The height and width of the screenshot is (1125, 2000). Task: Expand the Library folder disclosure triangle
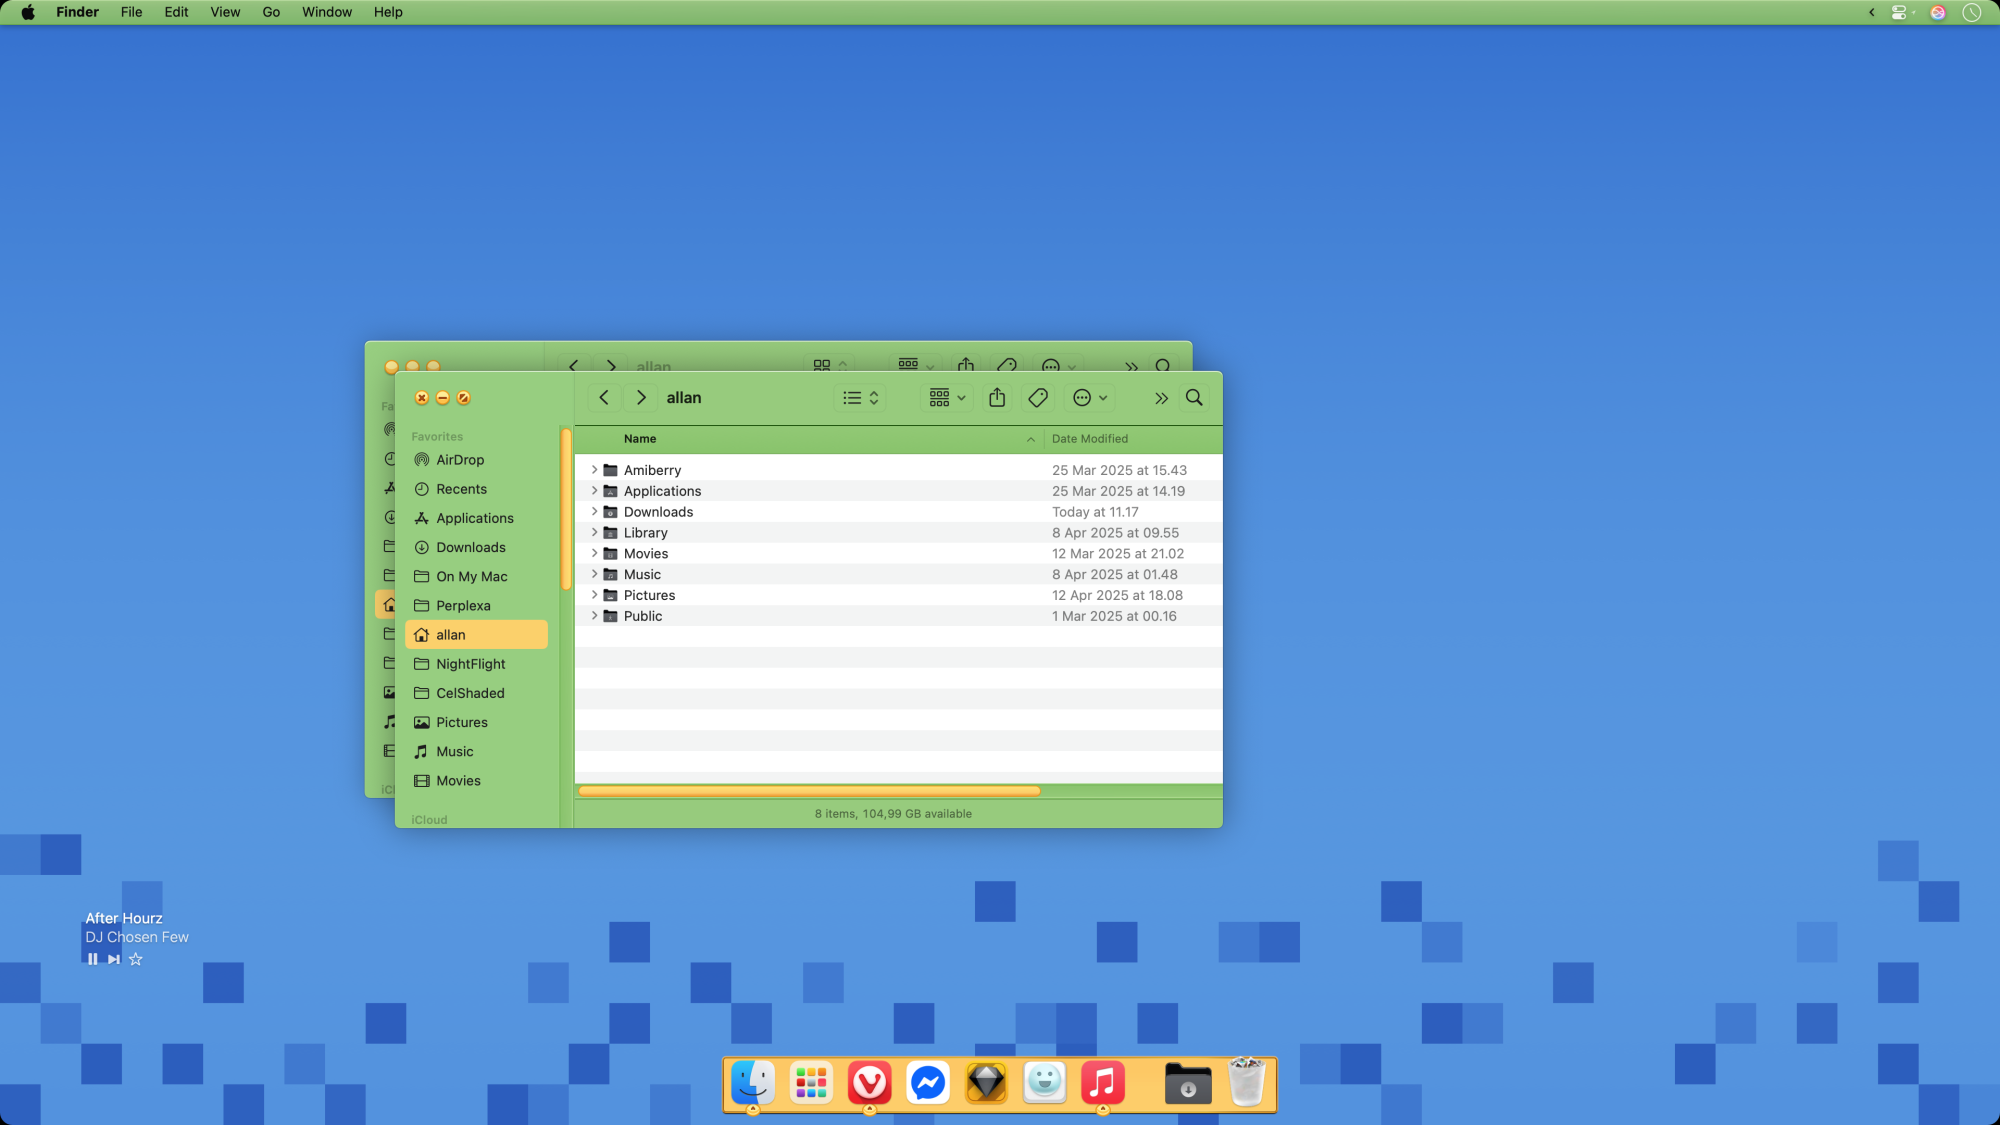click(x=594, y=533)
